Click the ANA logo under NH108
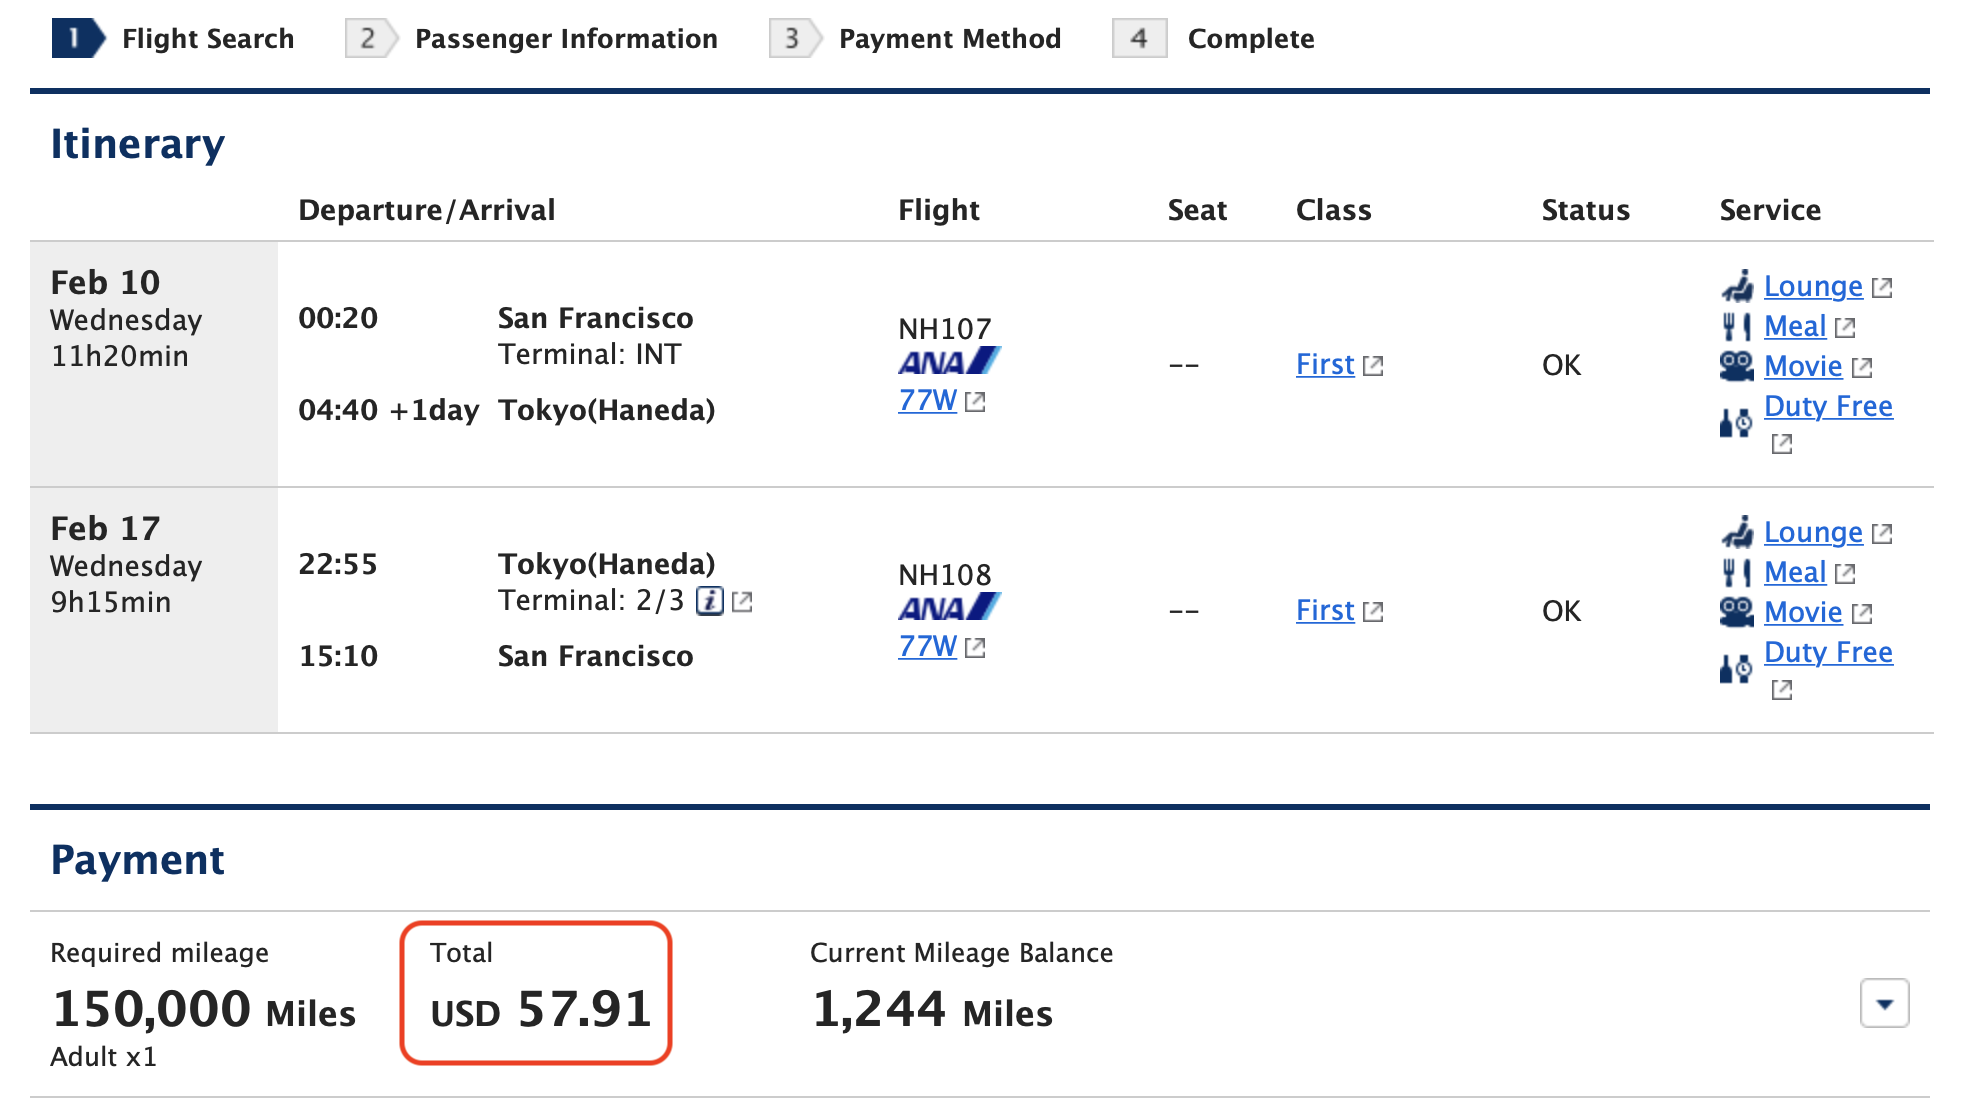 click(x=949, y=607)
